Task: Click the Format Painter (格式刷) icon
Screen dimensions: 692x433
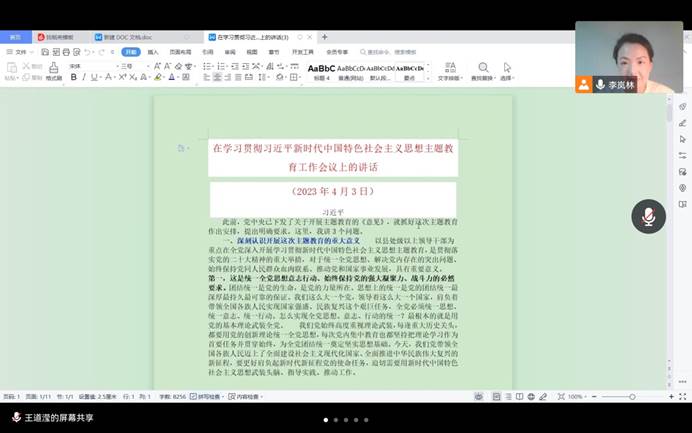Action: click(x=53, y=72)
